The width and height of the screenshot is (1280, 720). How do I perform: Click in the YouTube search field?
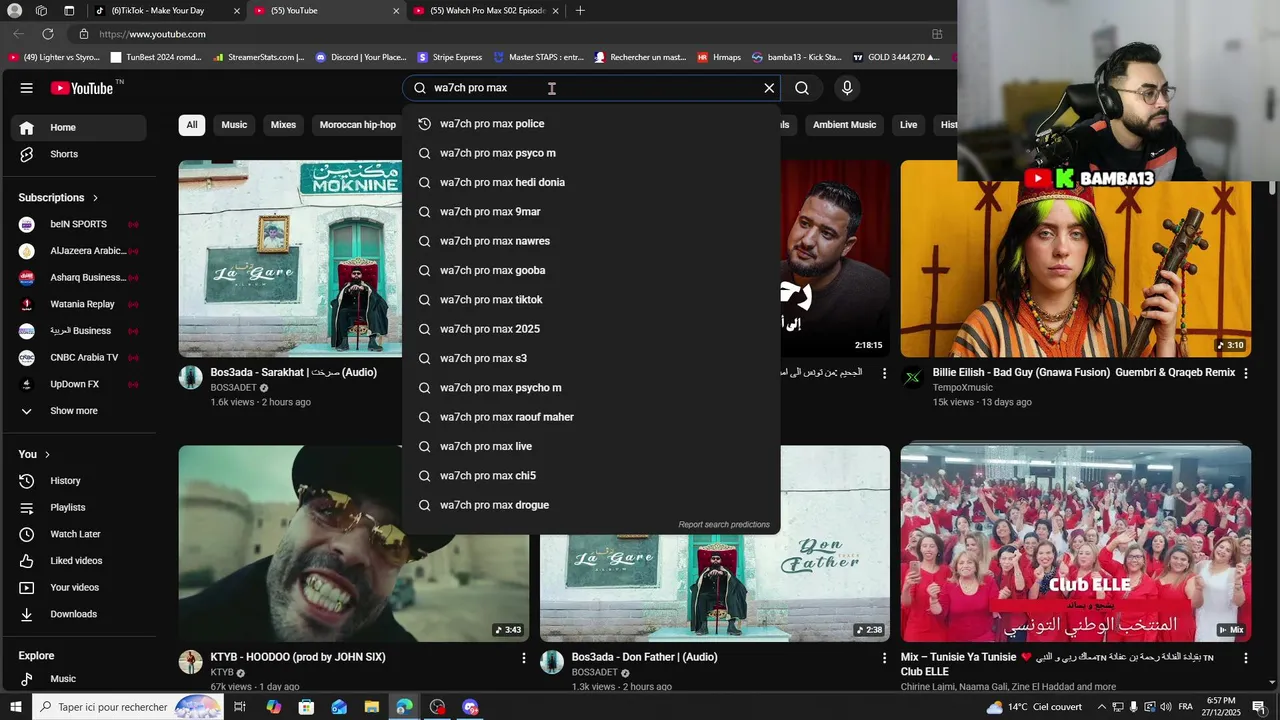(x=590, y=88)
